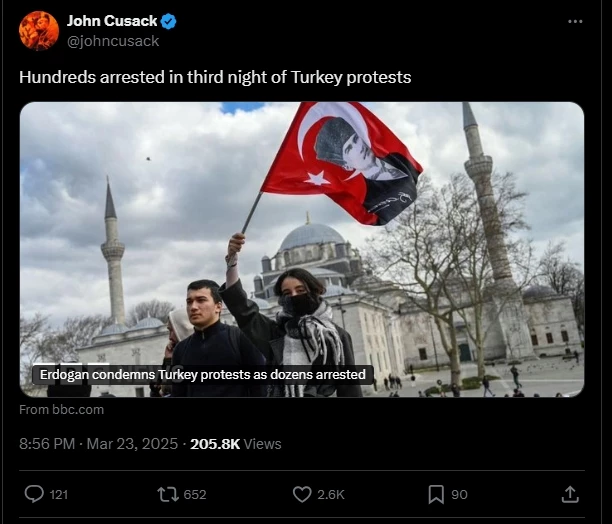Screen dimensions: 612x524
Task: Open the @johncusack handle link
Action: click(x=113, y=41)
